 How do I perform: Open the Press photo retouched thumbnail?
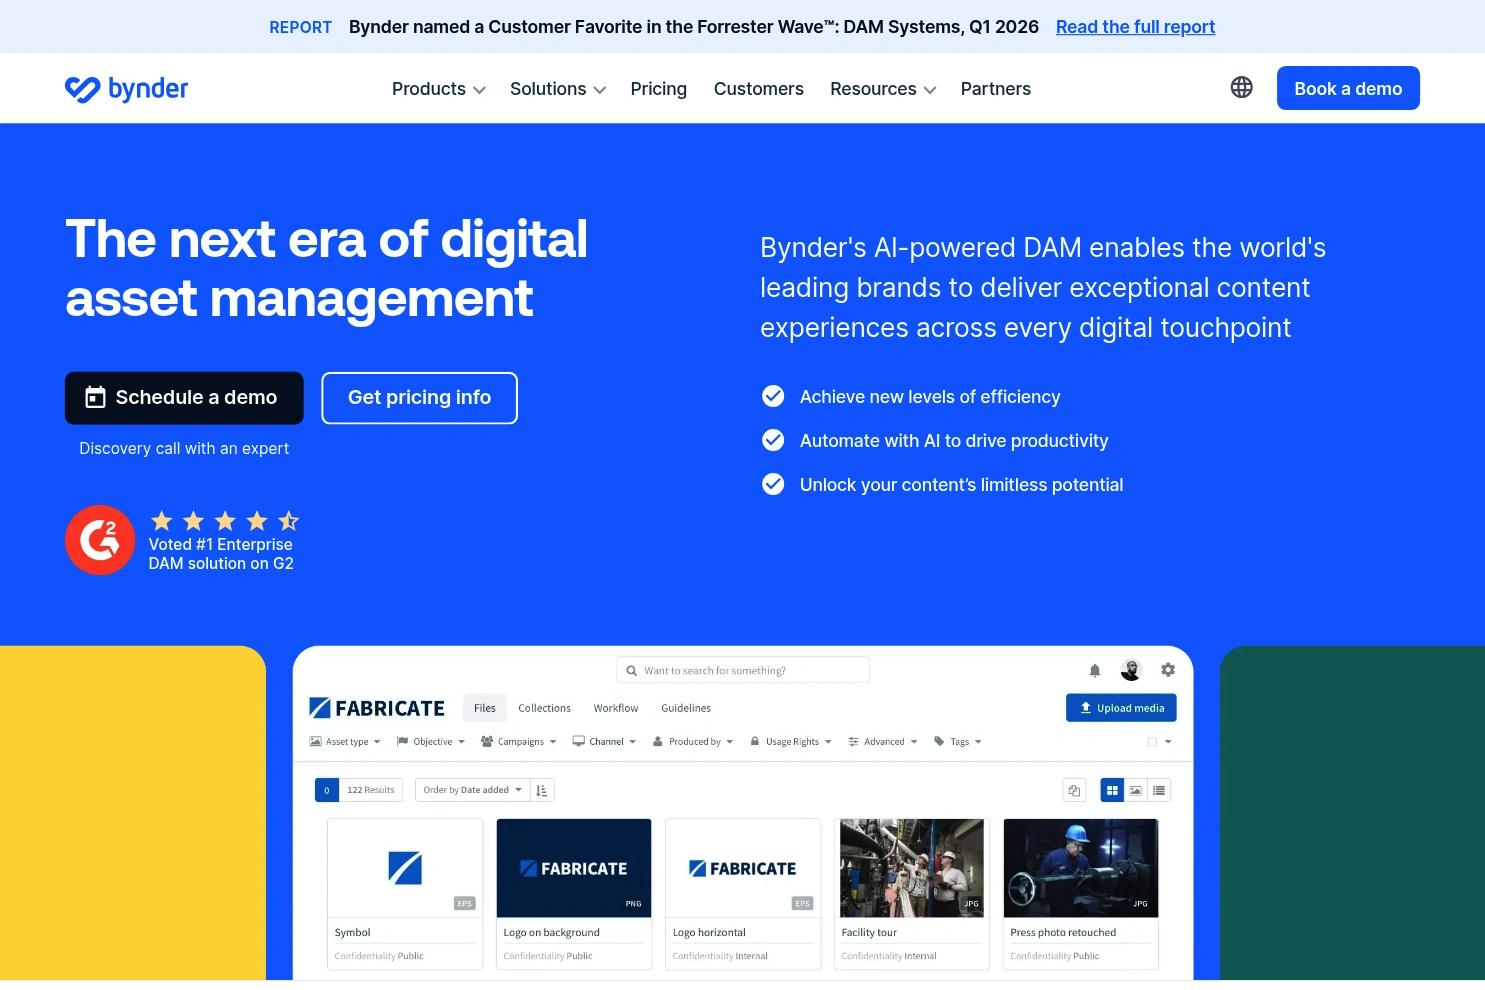1081,868
